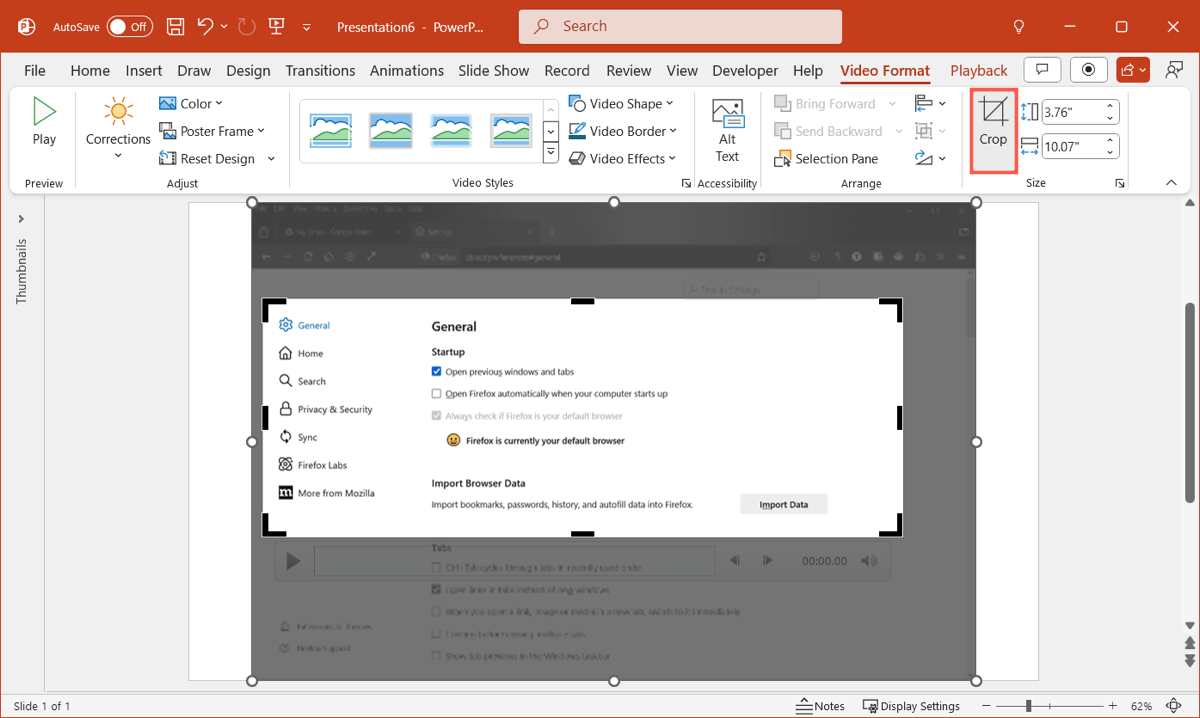Toggle the AutoSave switch

click(129, 27)
